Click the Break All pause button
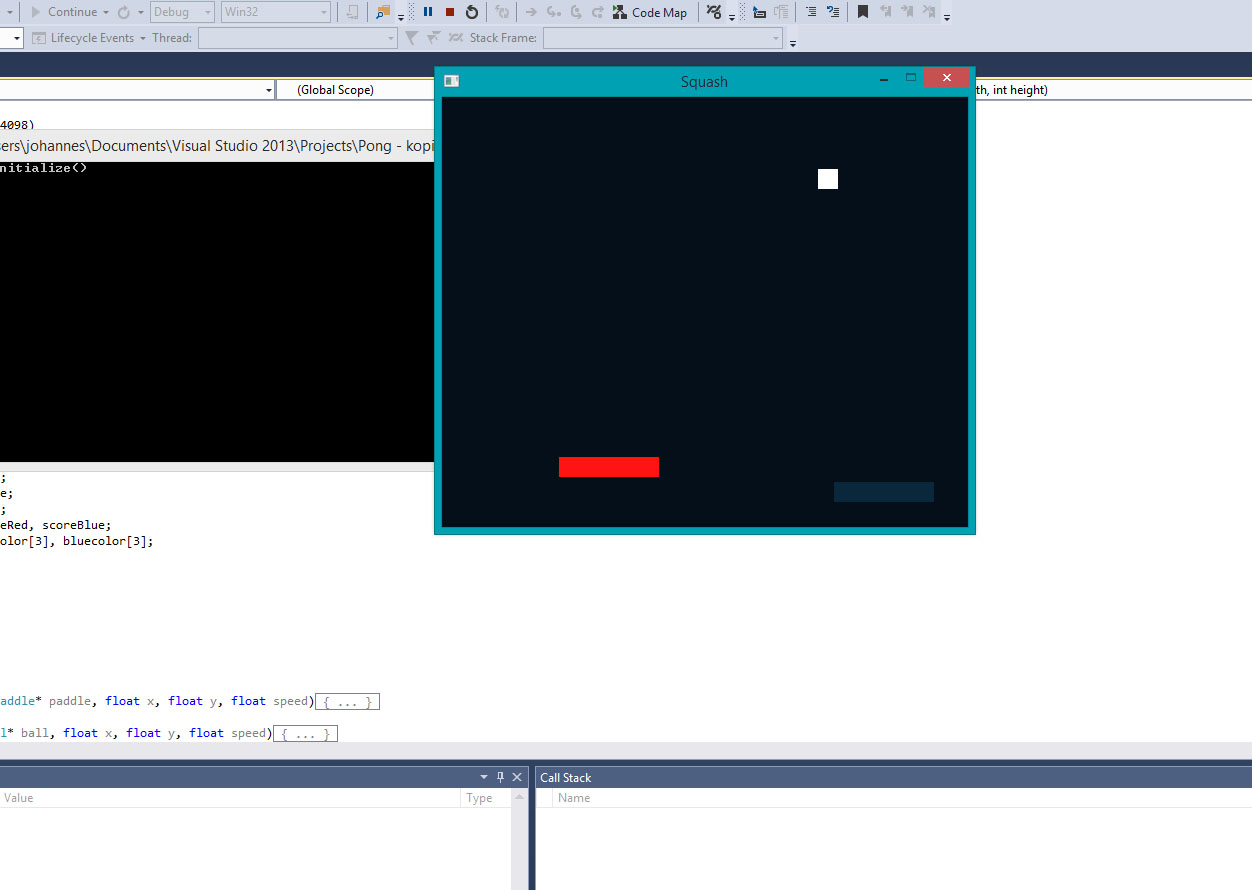 click(x=428, y=12)
